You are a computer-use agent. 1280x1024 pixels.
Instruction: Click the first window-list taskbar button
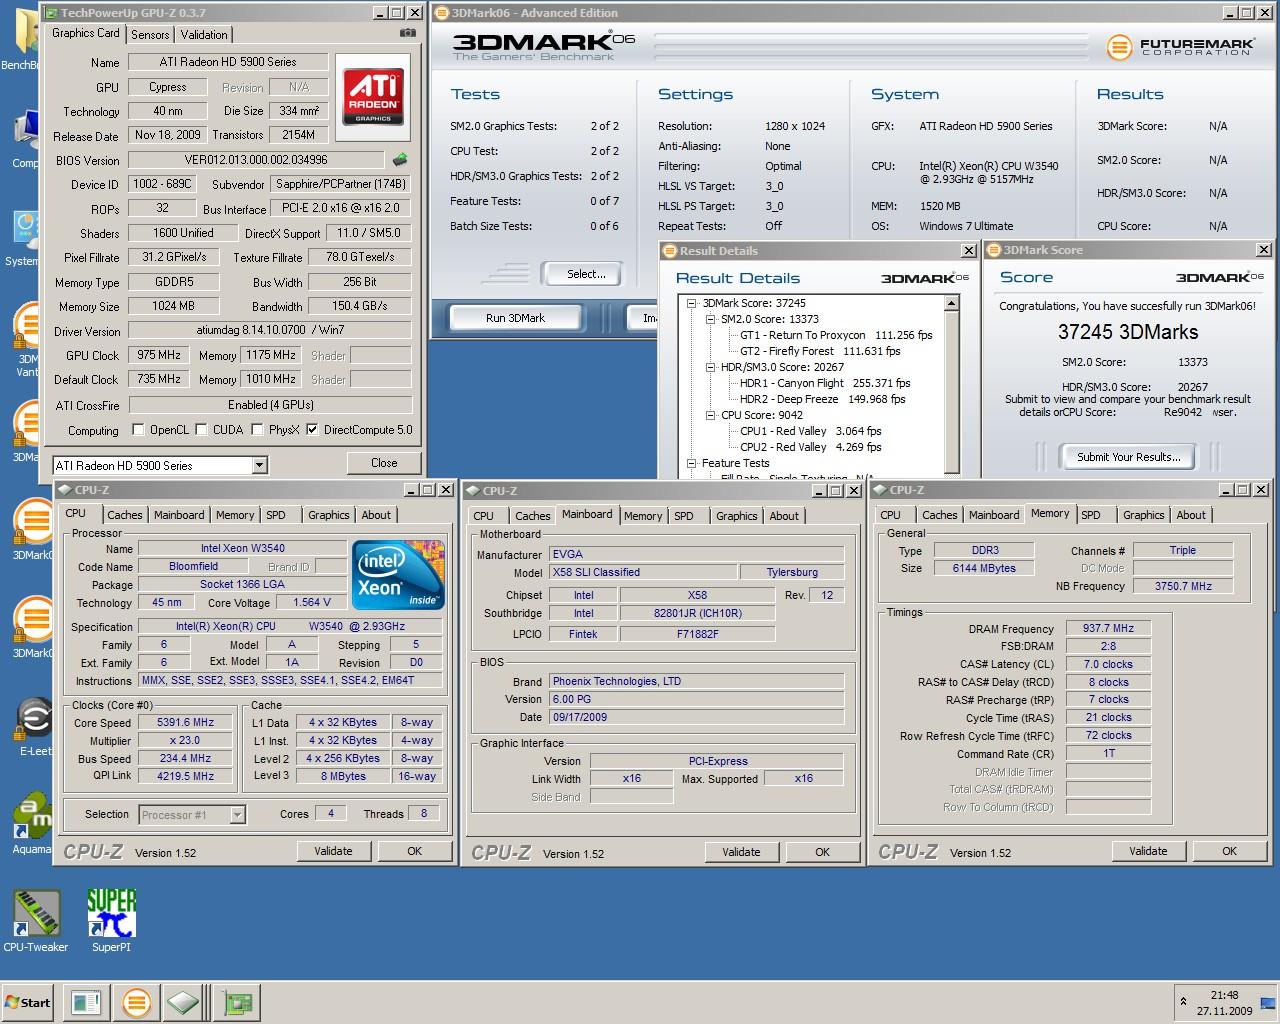point(85,1002)
